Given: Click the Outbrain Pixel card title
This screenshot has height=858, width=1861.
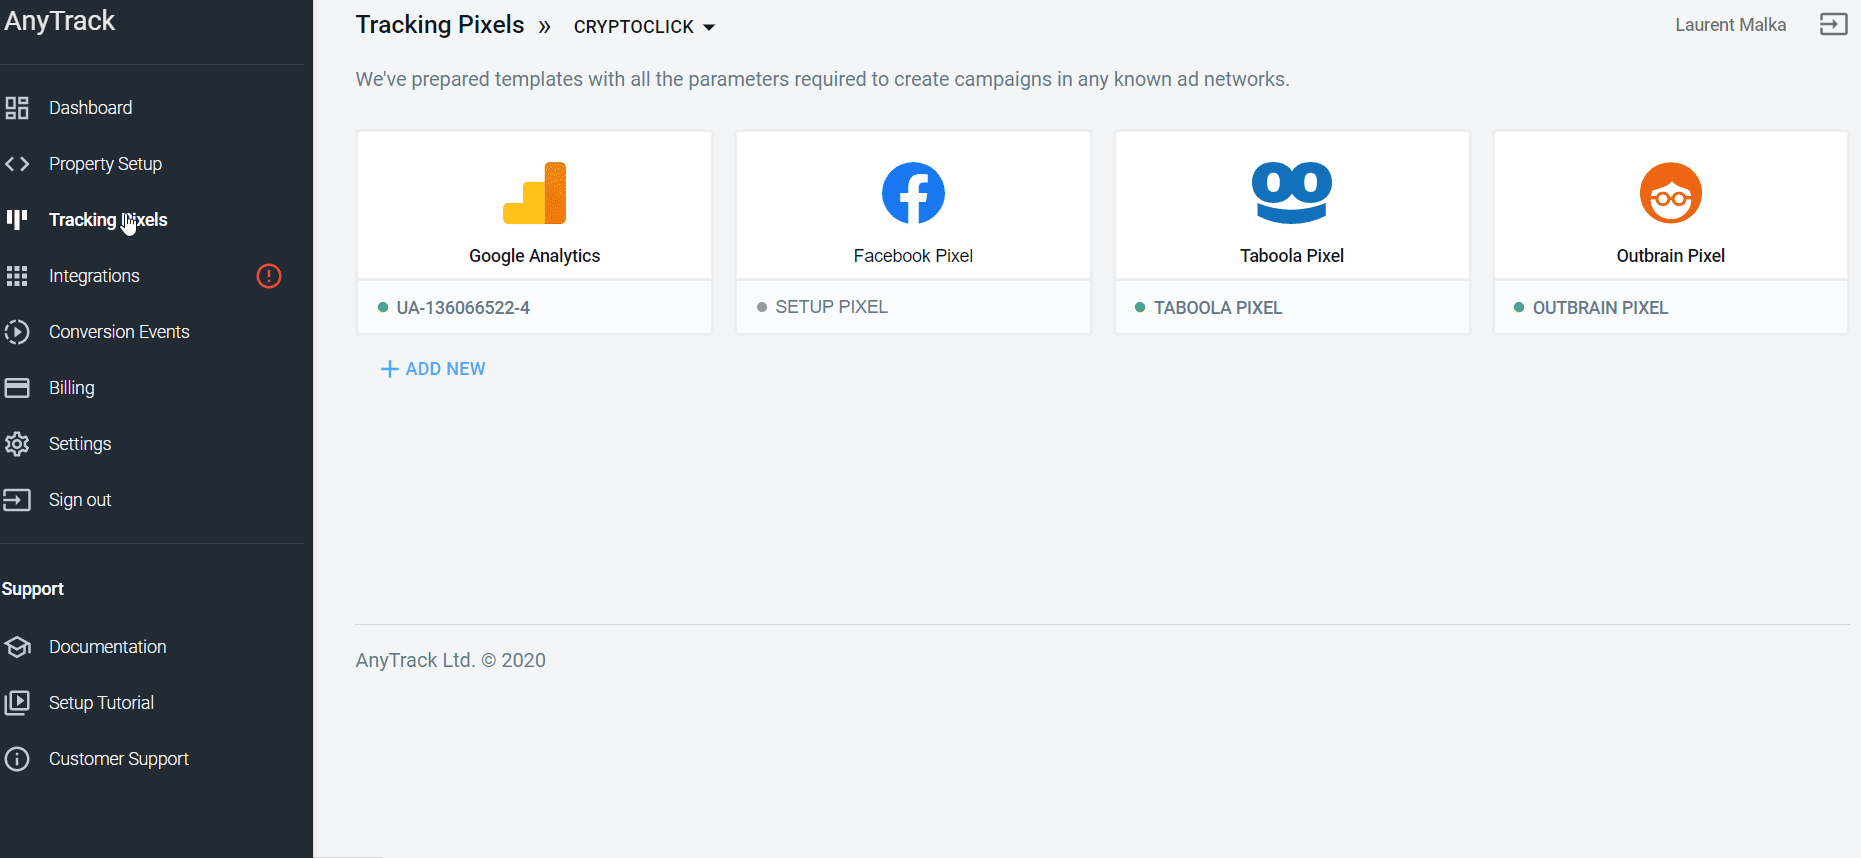Looking at the screenshot, I should (x=1671, y=256).
